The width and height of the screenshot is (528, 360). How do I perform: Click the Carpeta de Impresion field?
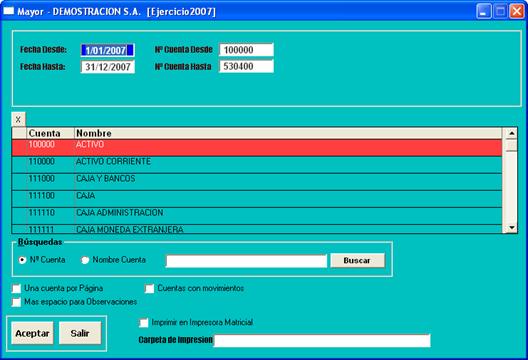tap(322, 340)
